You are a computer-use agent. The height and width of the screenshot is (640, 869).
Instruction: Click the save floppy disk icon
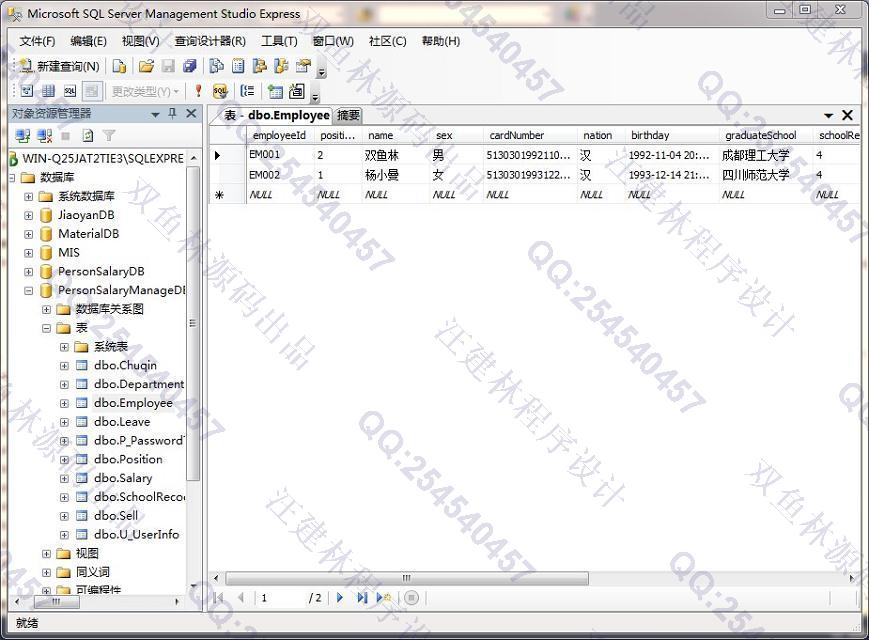click(168, 66)
